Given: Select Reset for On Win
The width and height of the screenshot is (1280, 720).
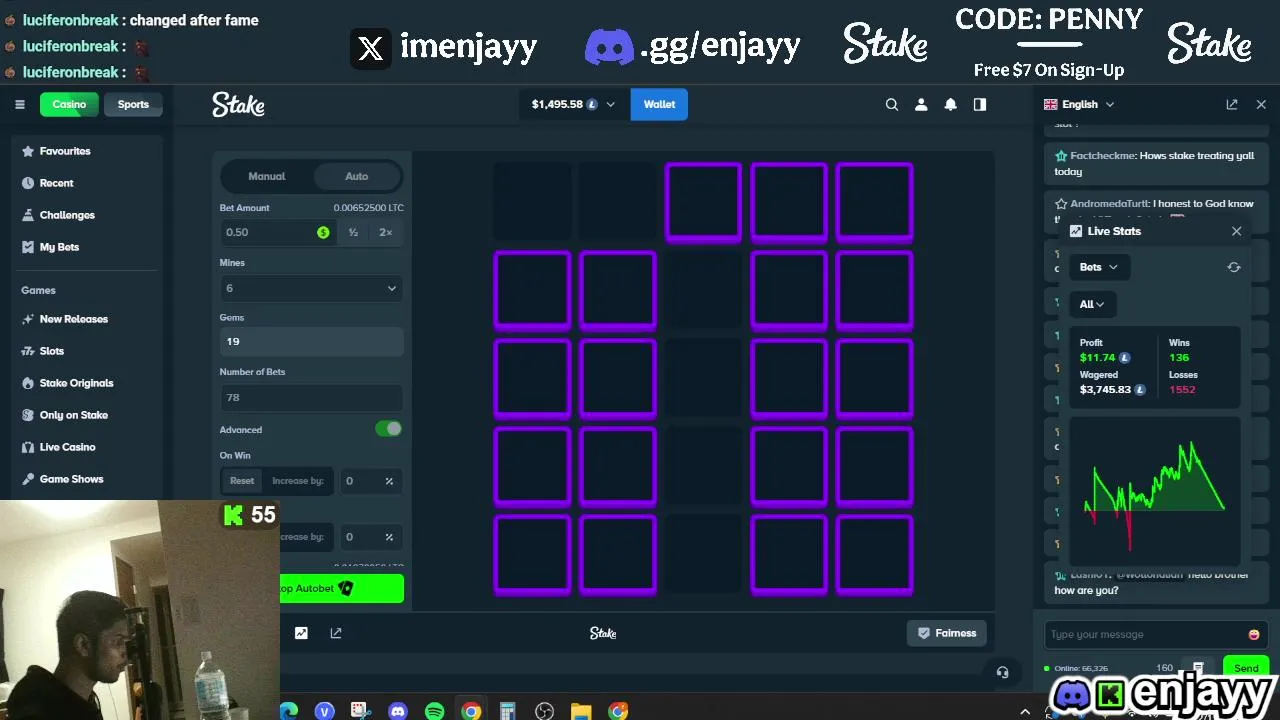Looking at the screenshot, I should [242, 481].
